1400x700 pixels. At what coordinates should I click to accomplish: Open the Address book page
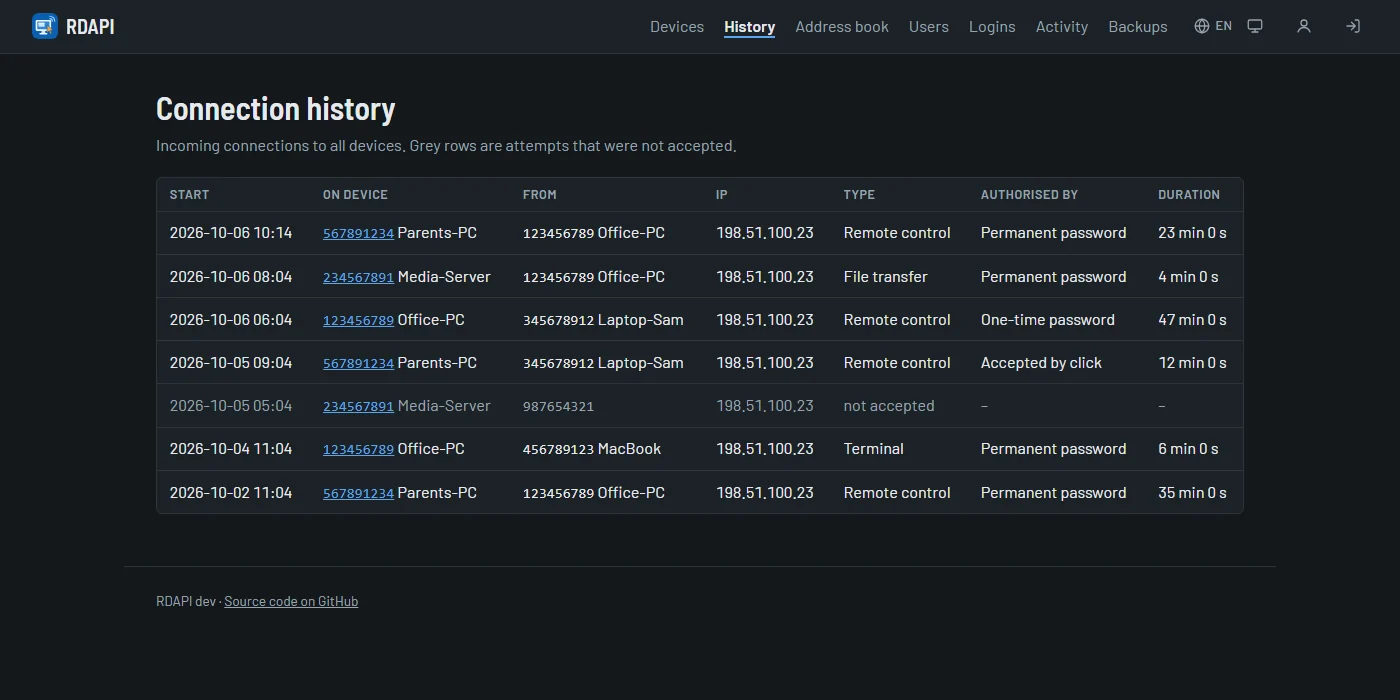click(842, 27)
